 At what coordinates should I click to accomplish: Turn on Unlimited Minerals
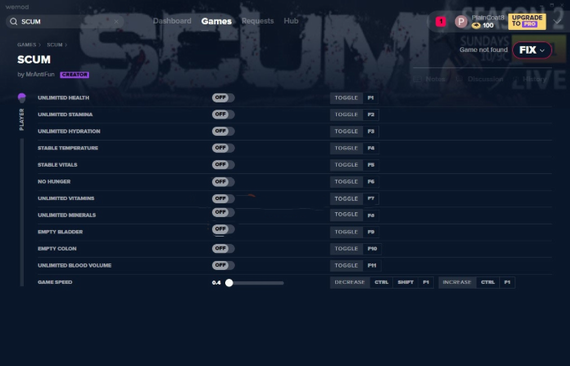223,212
